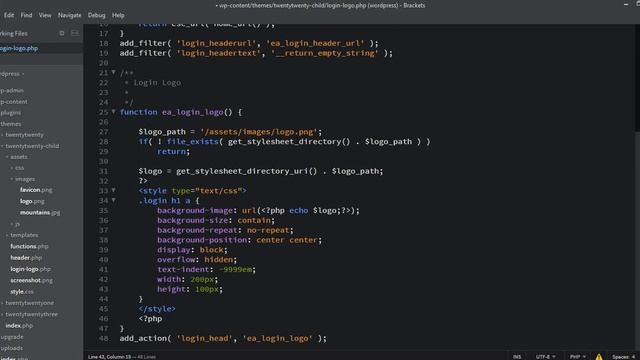
Task: Open the Debug menu
Action: pos(96,15)
